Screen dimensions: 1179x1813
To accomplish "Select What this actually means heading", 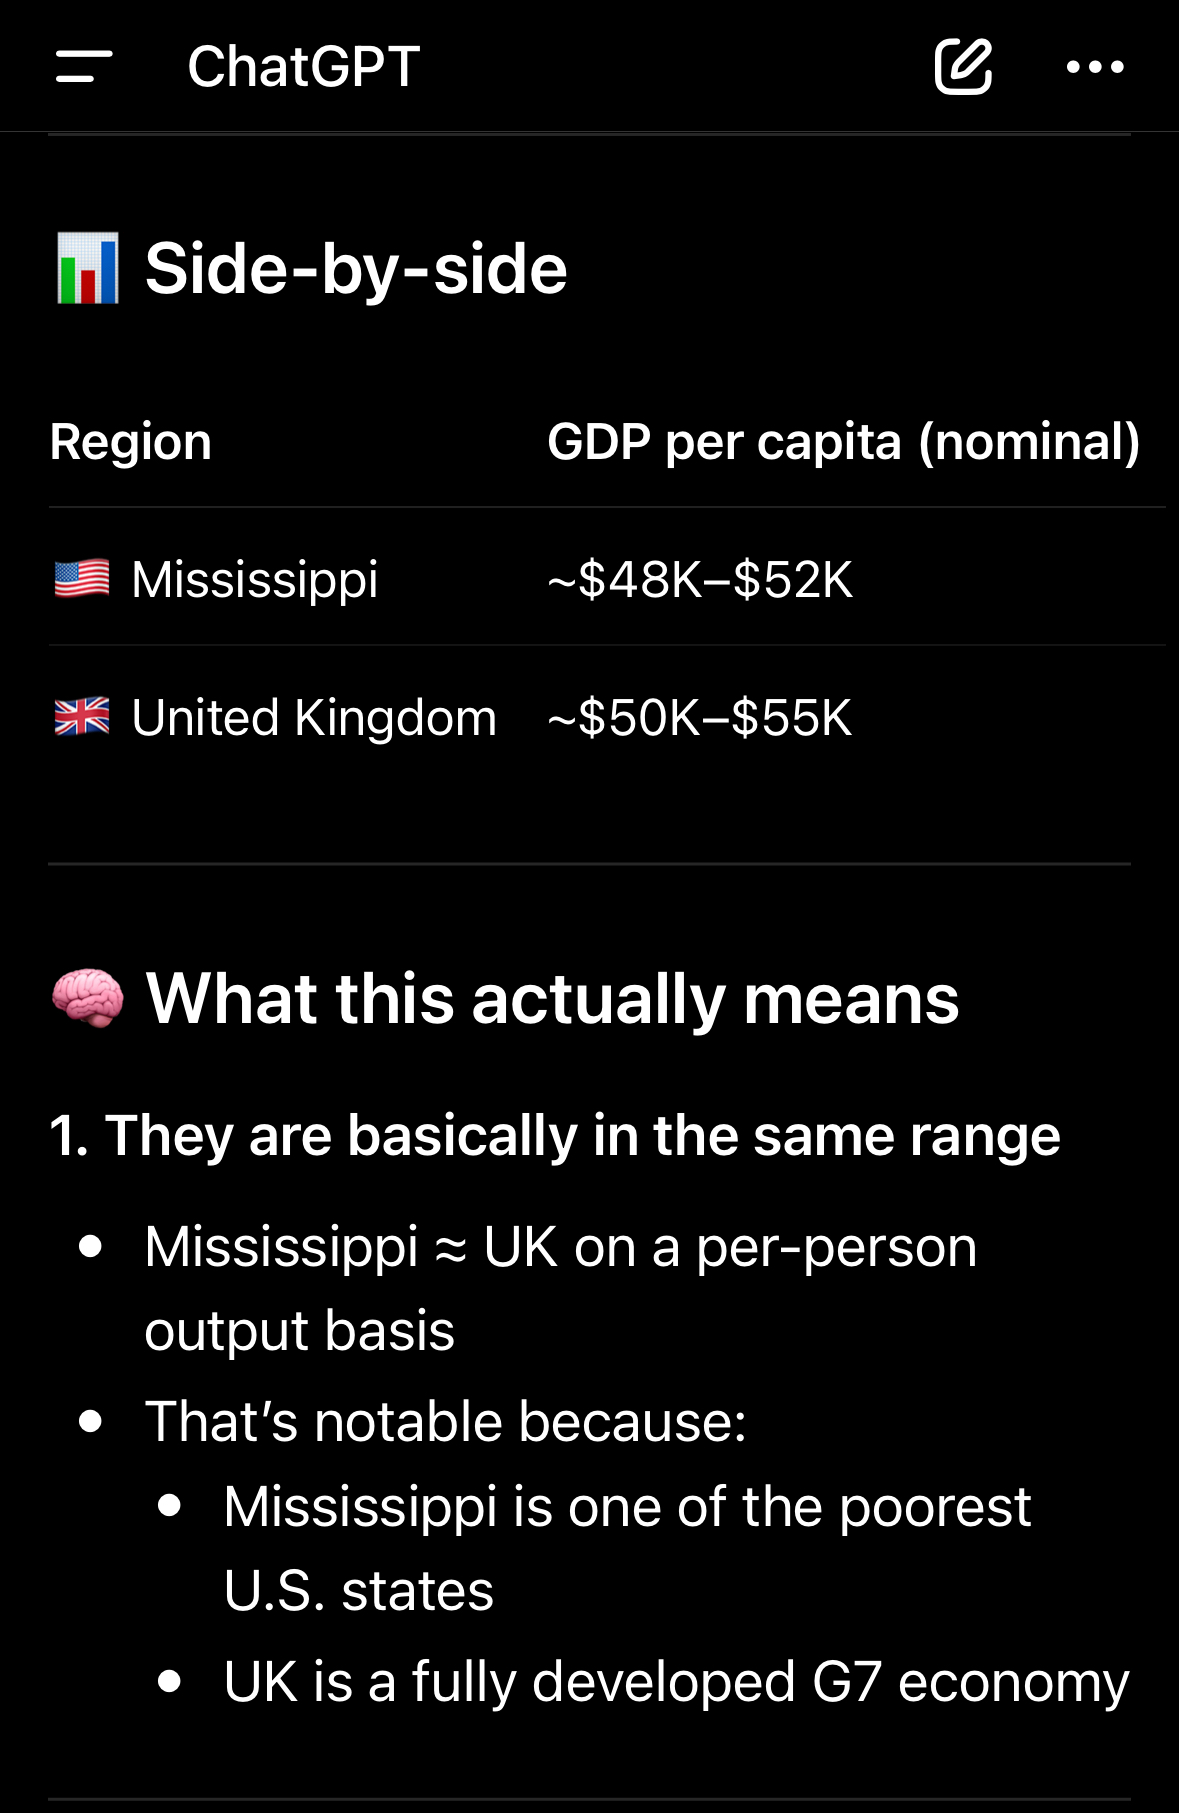I will coord(552,999).
